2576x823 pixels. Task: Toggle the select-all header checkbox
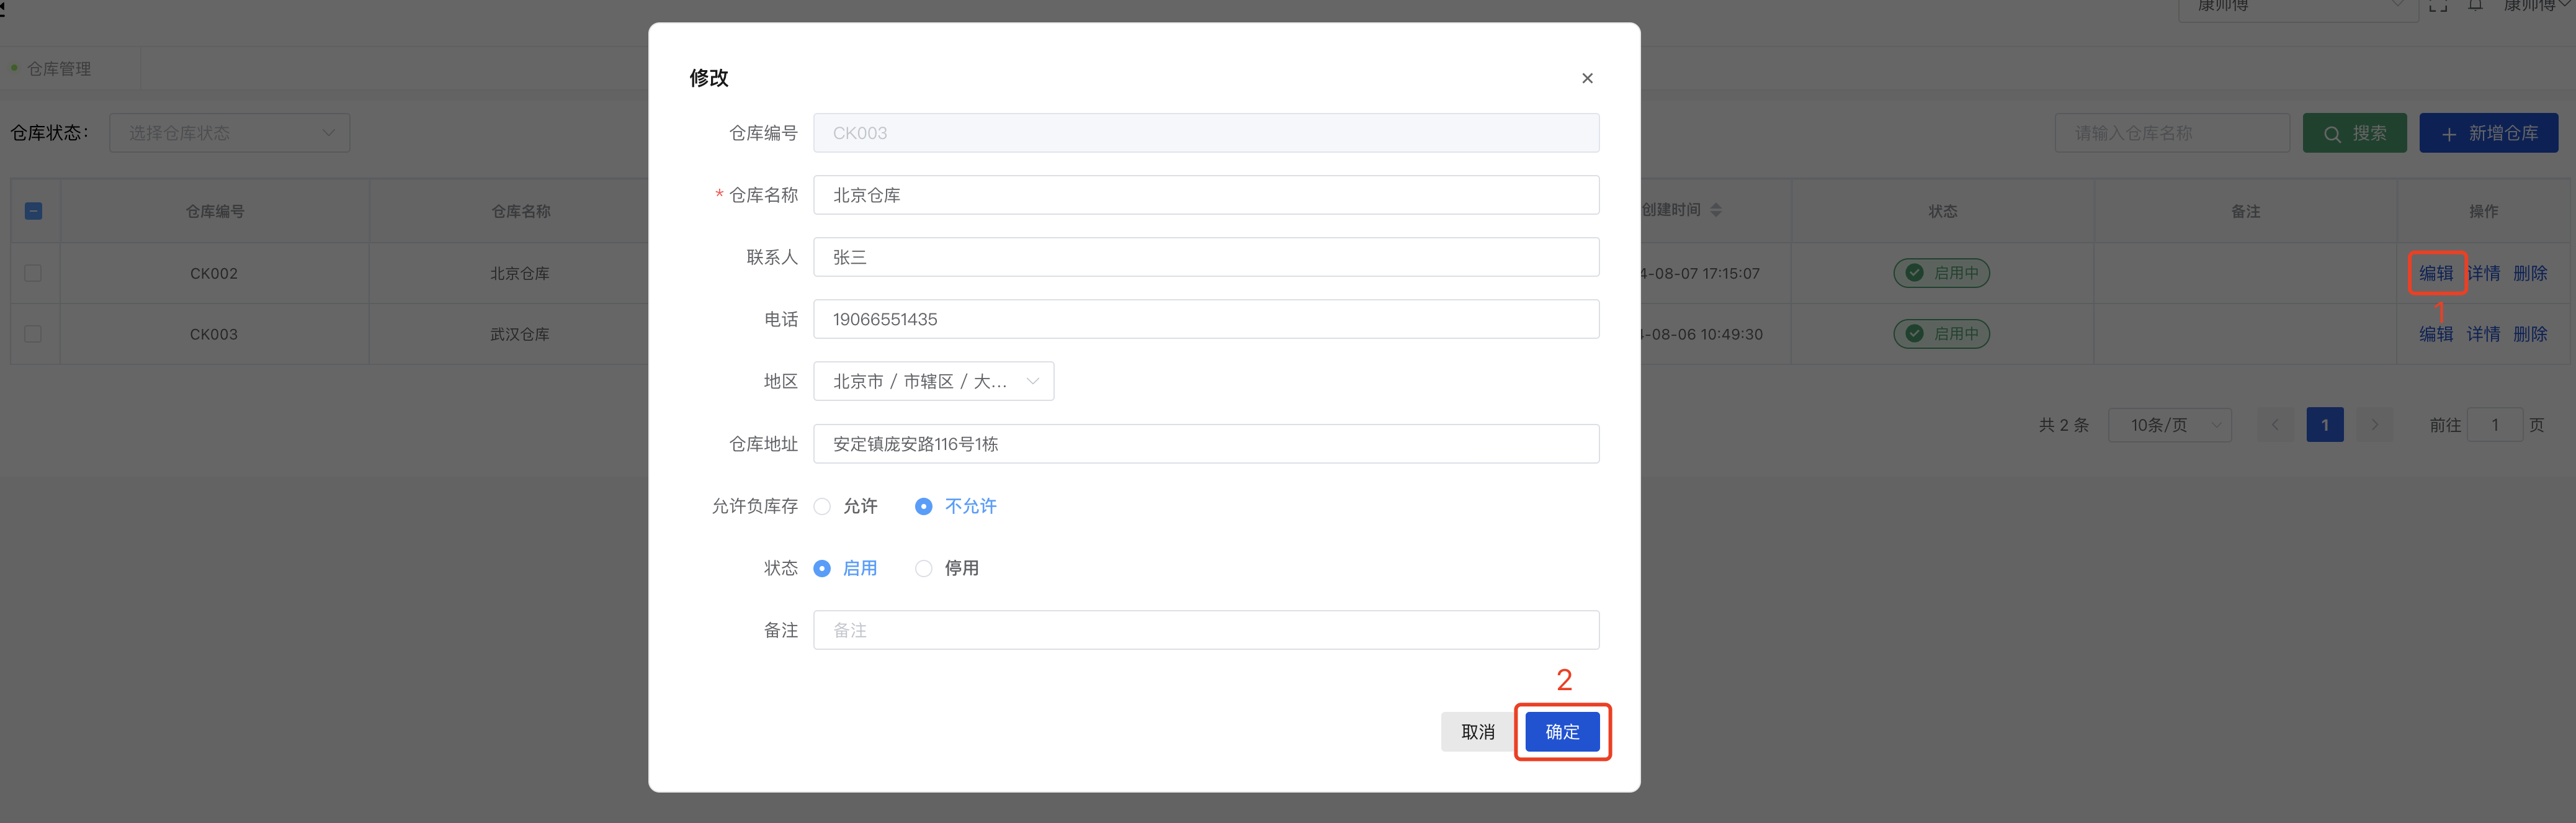coord(33,211)
